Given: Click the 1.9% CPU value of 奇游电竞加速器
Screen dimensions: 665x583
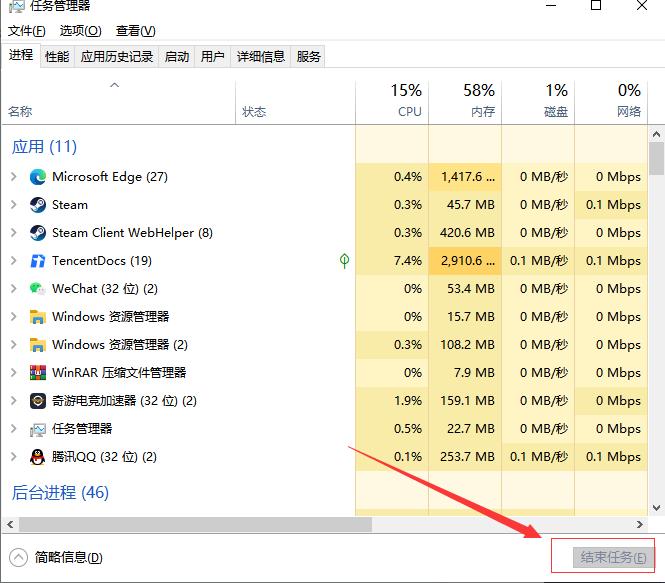Looking at the screenshot, I should pyautogui.click(x=408, y=401).
